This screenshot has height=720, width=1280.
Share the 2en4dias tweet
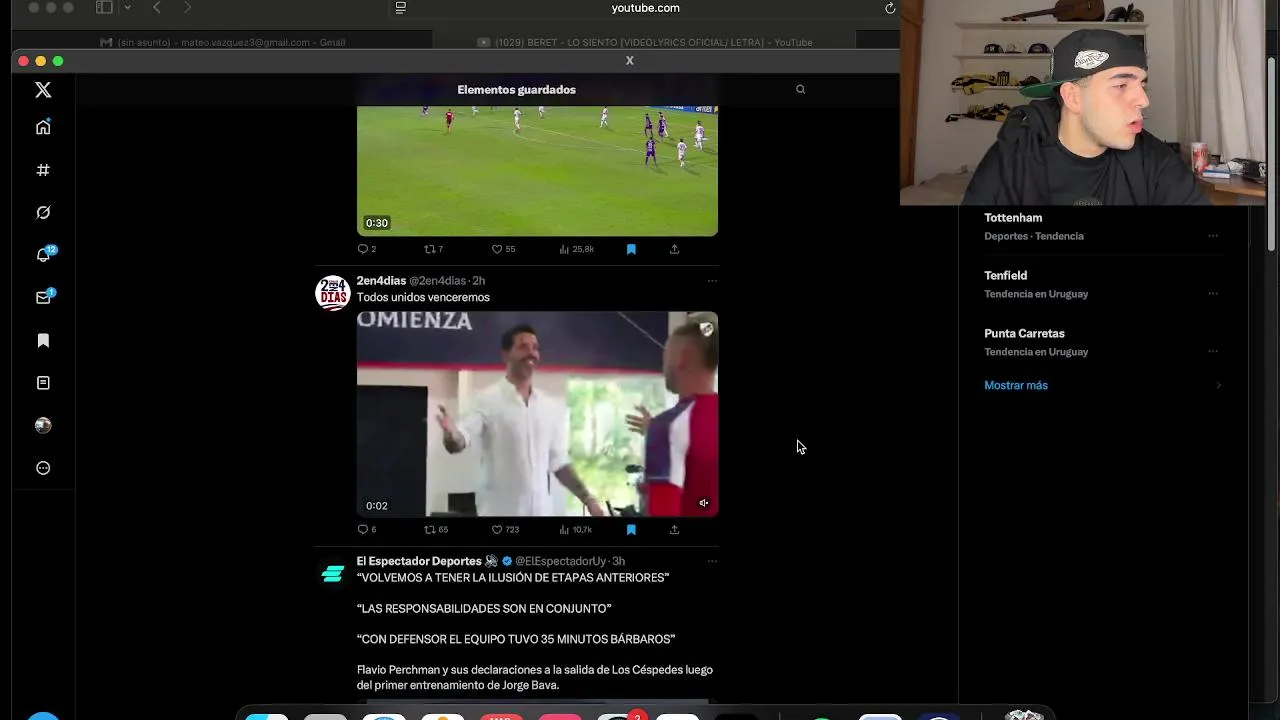click(x=674, y=529)
